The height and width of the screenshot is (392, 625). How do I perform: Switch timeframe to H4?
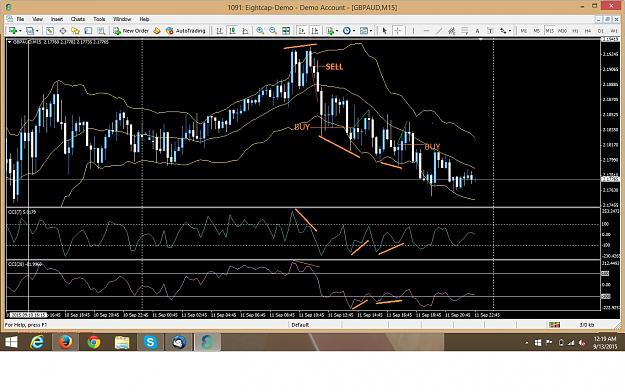(588, 31)
